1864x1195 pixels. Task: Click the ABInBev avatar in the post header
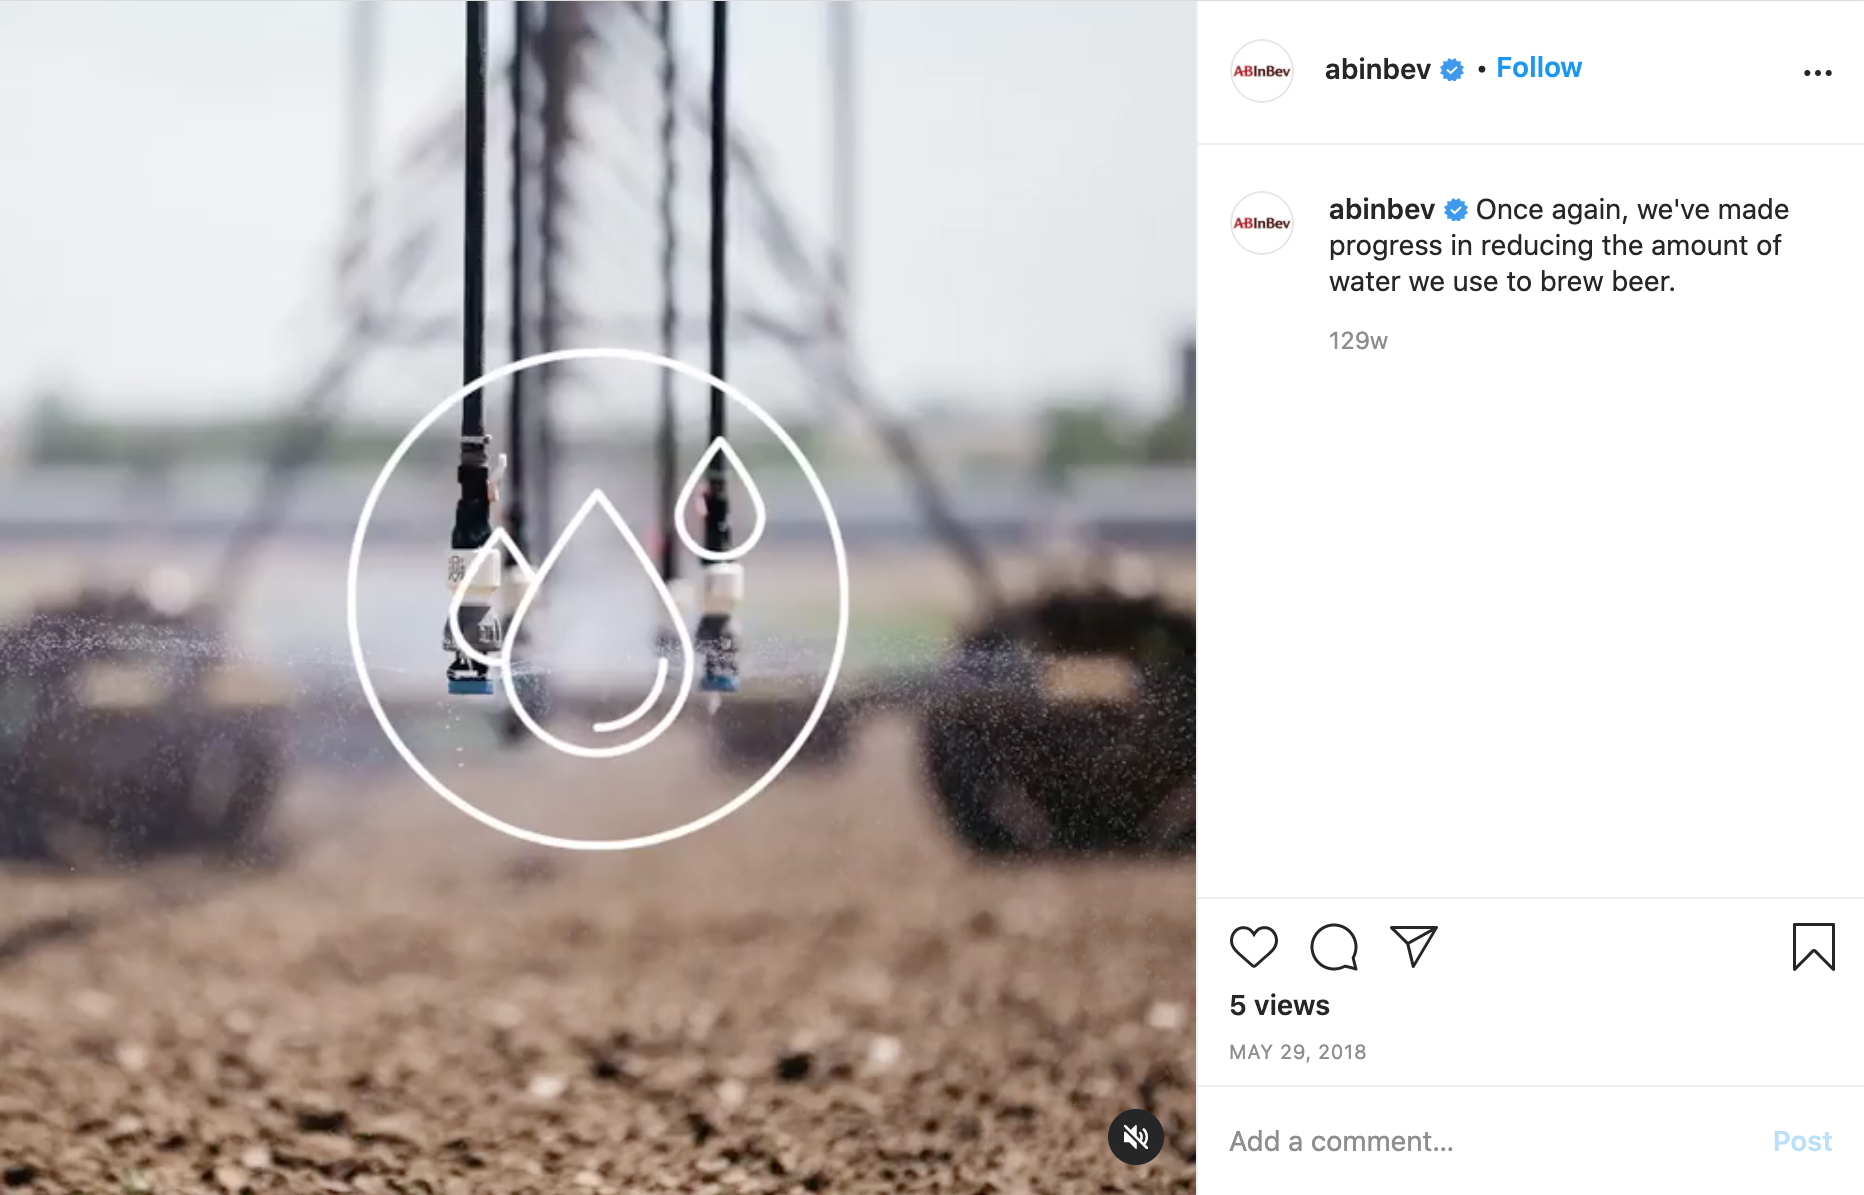click(x=1262, y=71)
